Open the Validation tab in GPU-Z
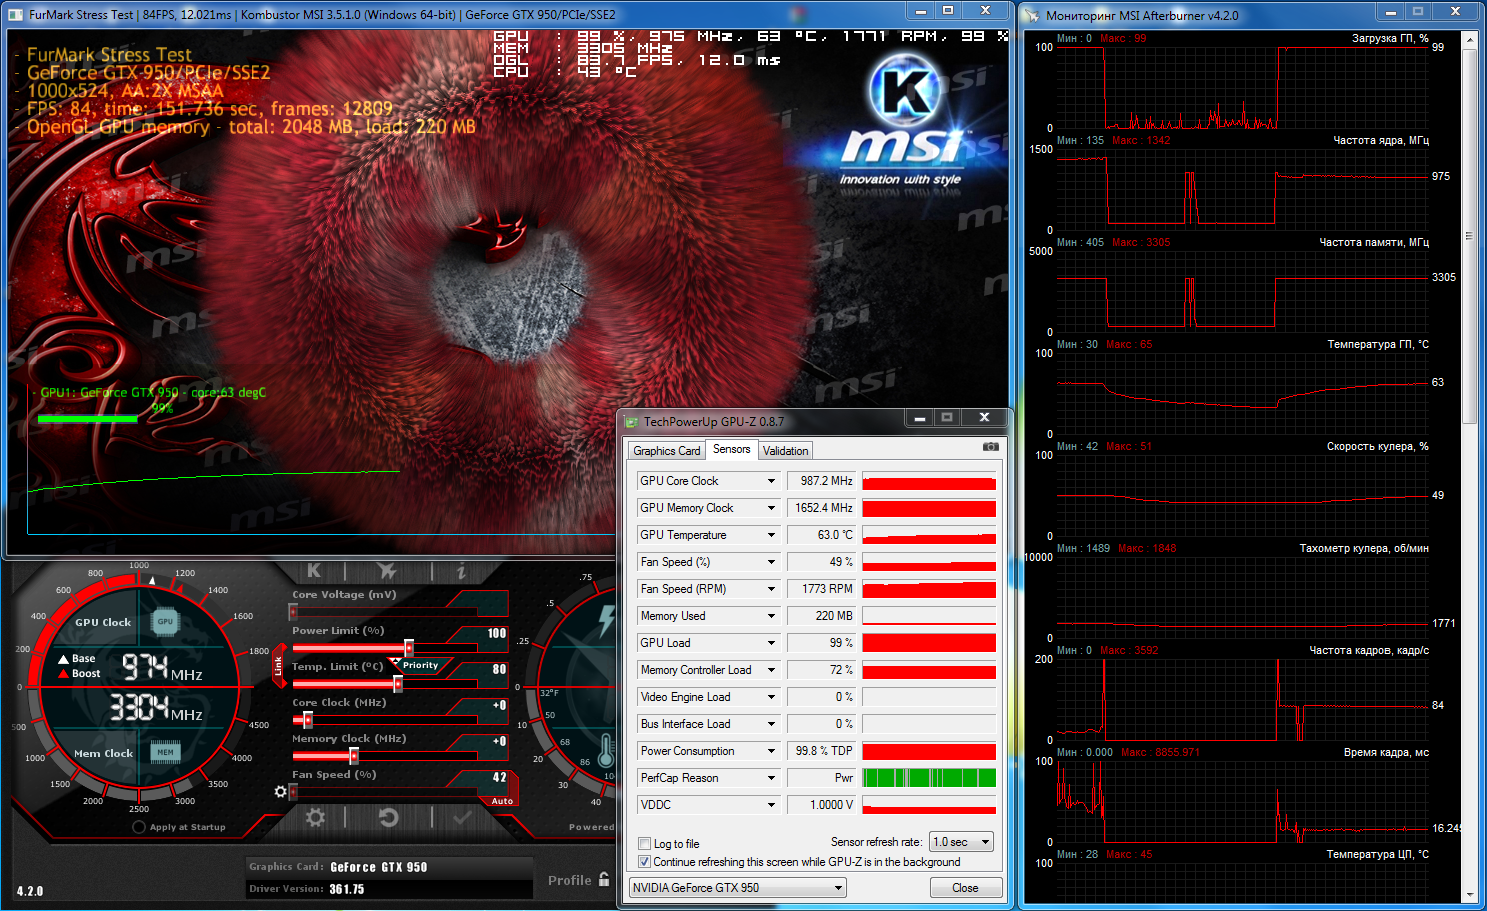 click(x=786, y=451)
